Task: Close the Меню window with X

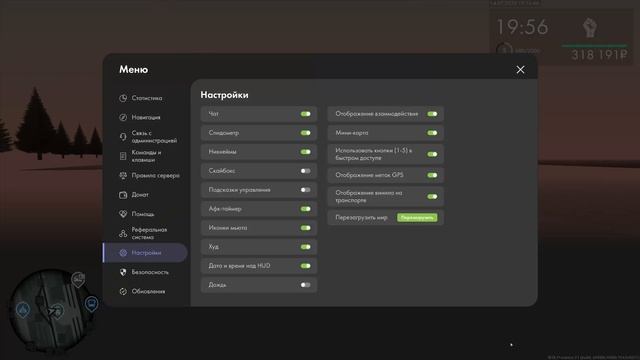Action: coord(520,70)
